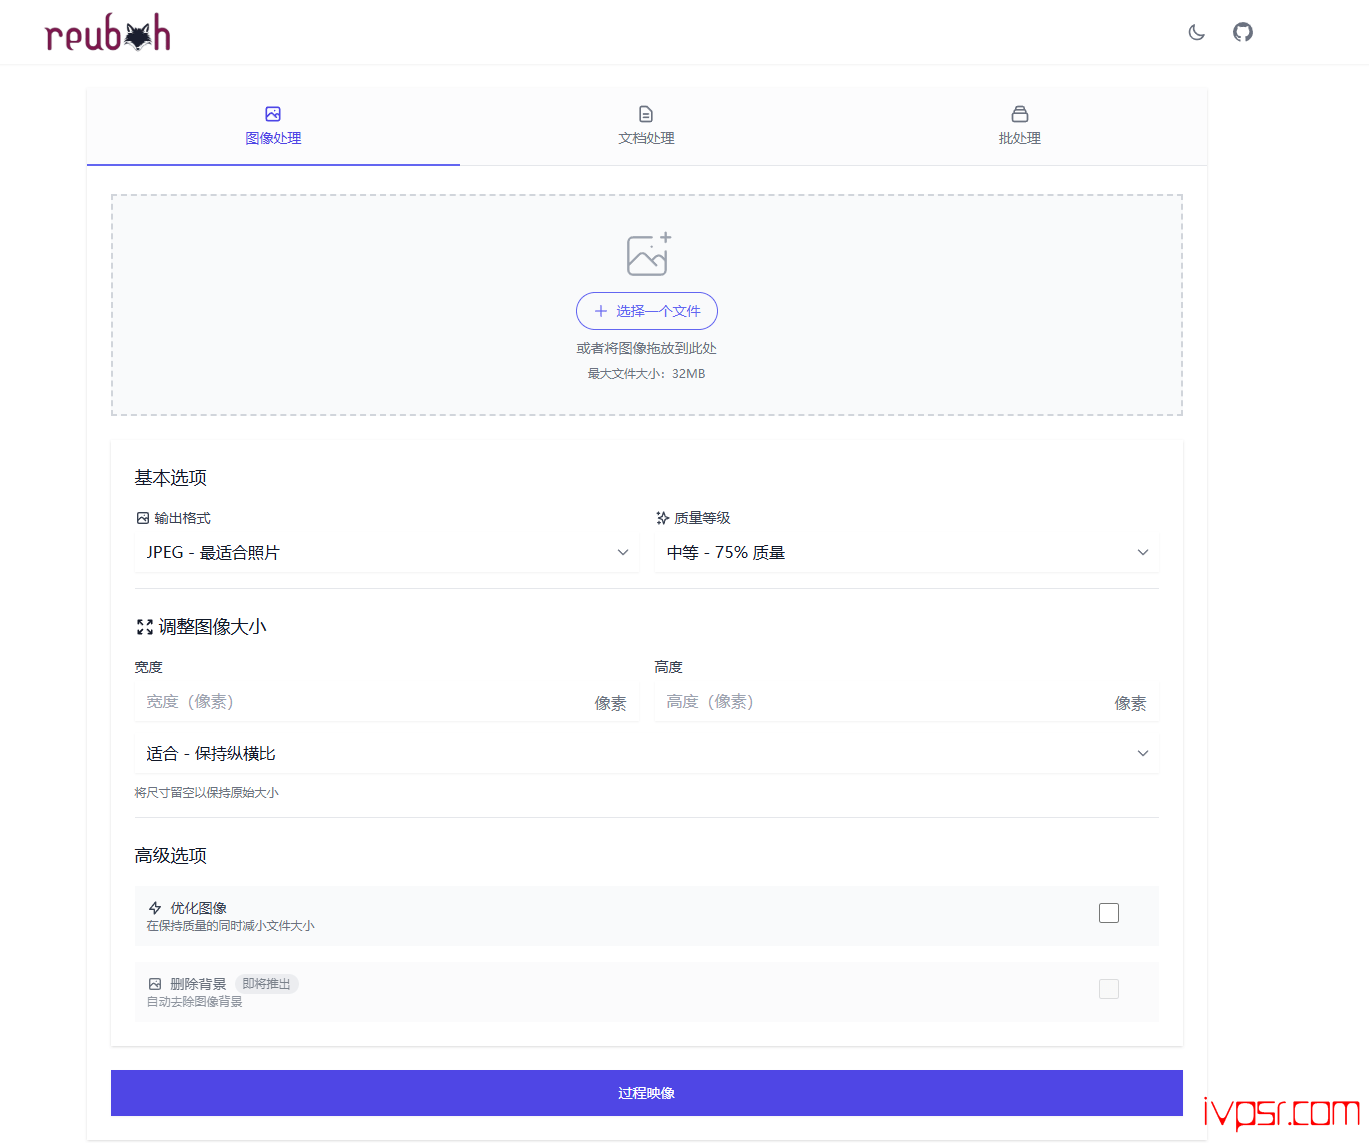The height and width of the screenshot is (1143, 1369).
Task: Open the fit aspect ratio dropdown
Action: click(x=646, y=754)
